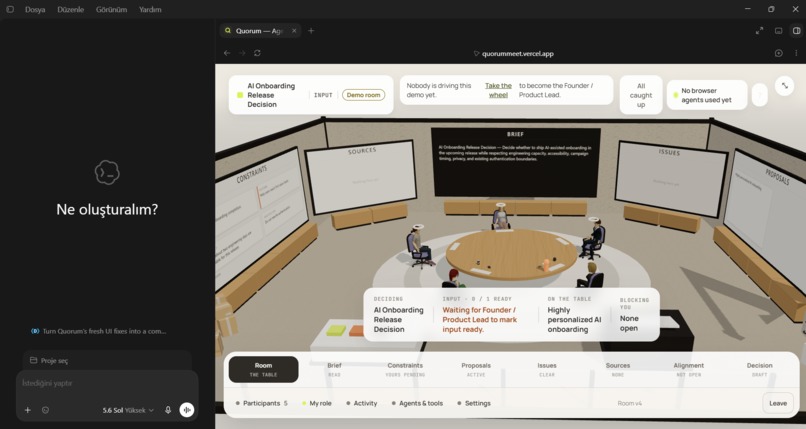
Task: Toggle the sidebar icon beside the Dosya menu
Action: [x=10, y=9]
